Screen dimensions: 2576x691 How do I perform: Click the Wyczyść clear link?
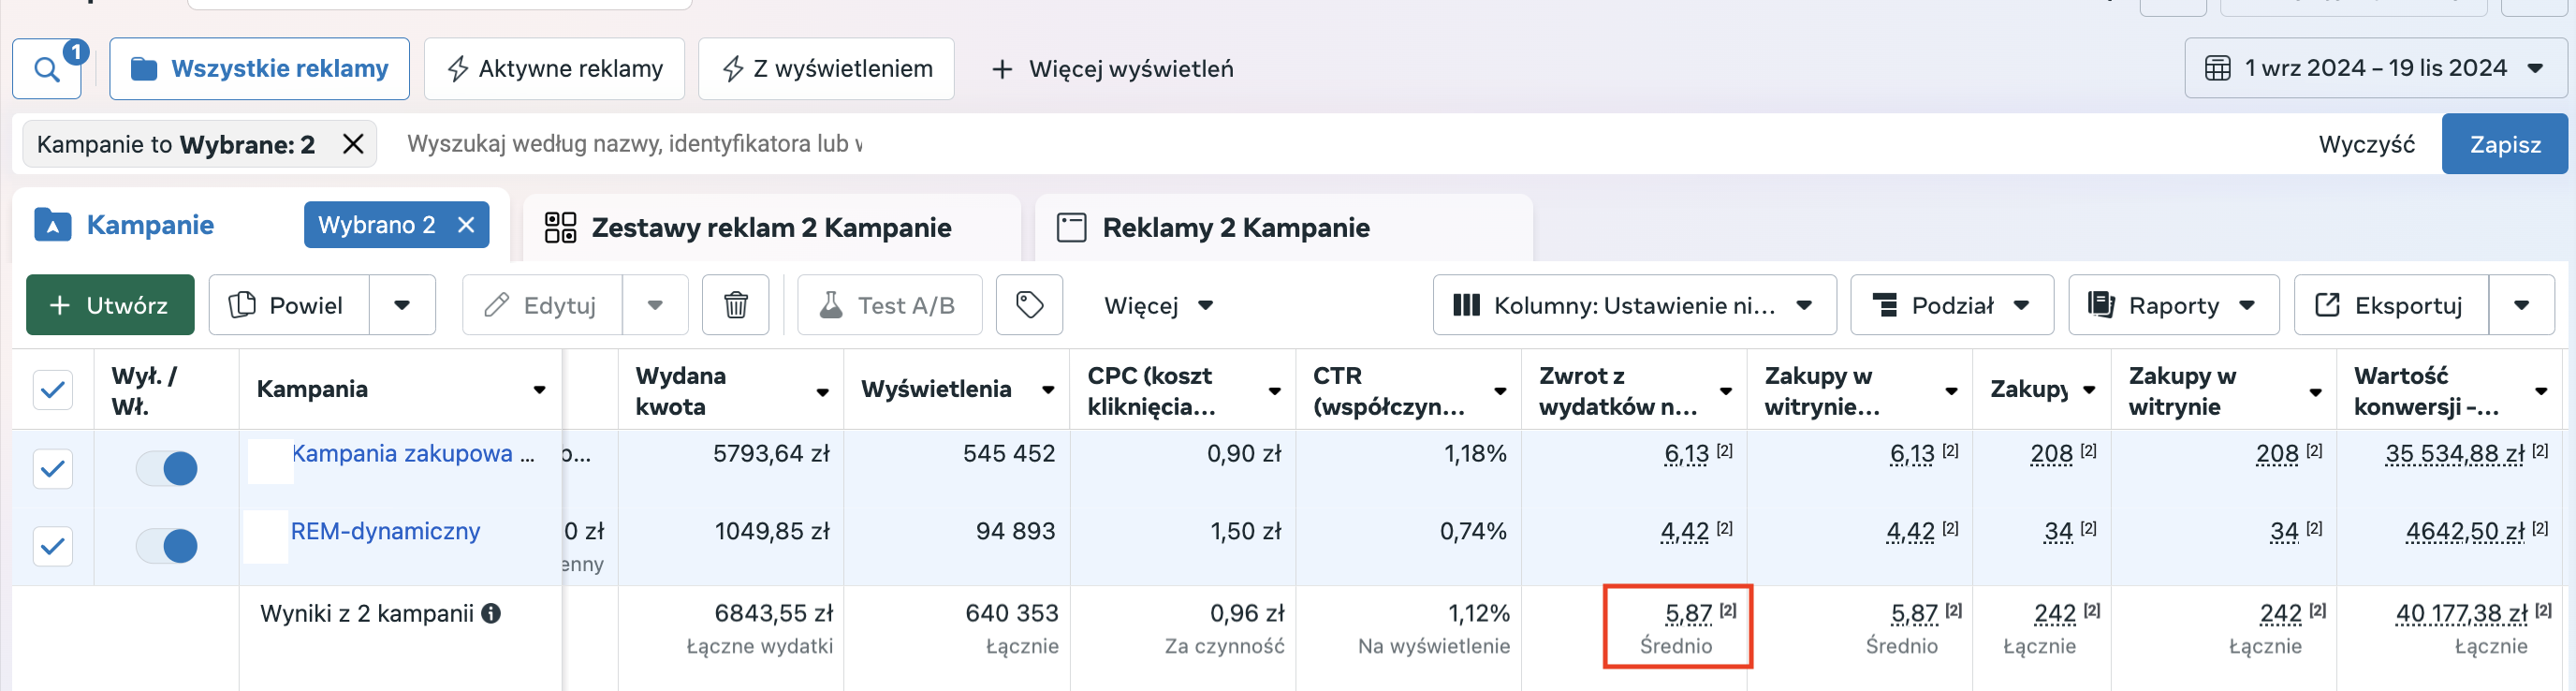(2366, 145)
